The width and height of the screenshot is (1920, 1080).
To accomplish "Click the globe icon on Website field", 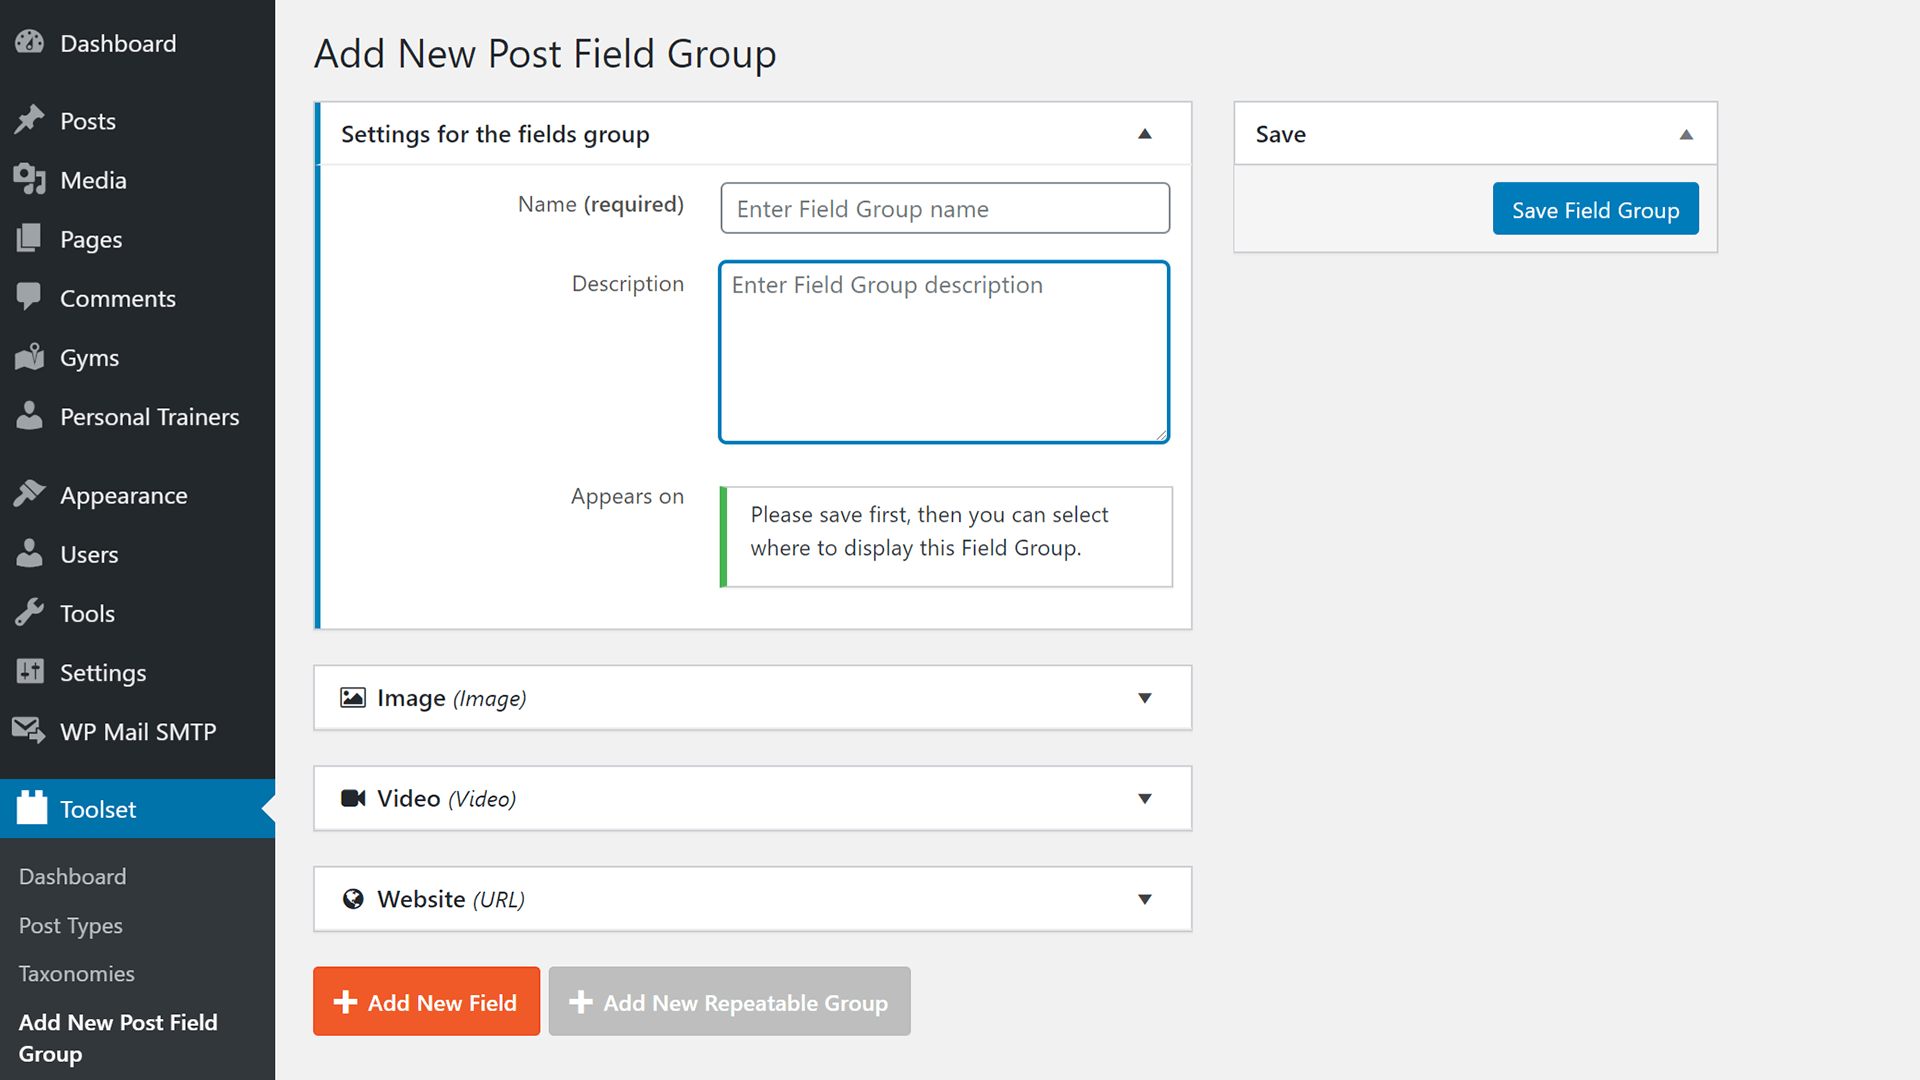I will point(353,898).
